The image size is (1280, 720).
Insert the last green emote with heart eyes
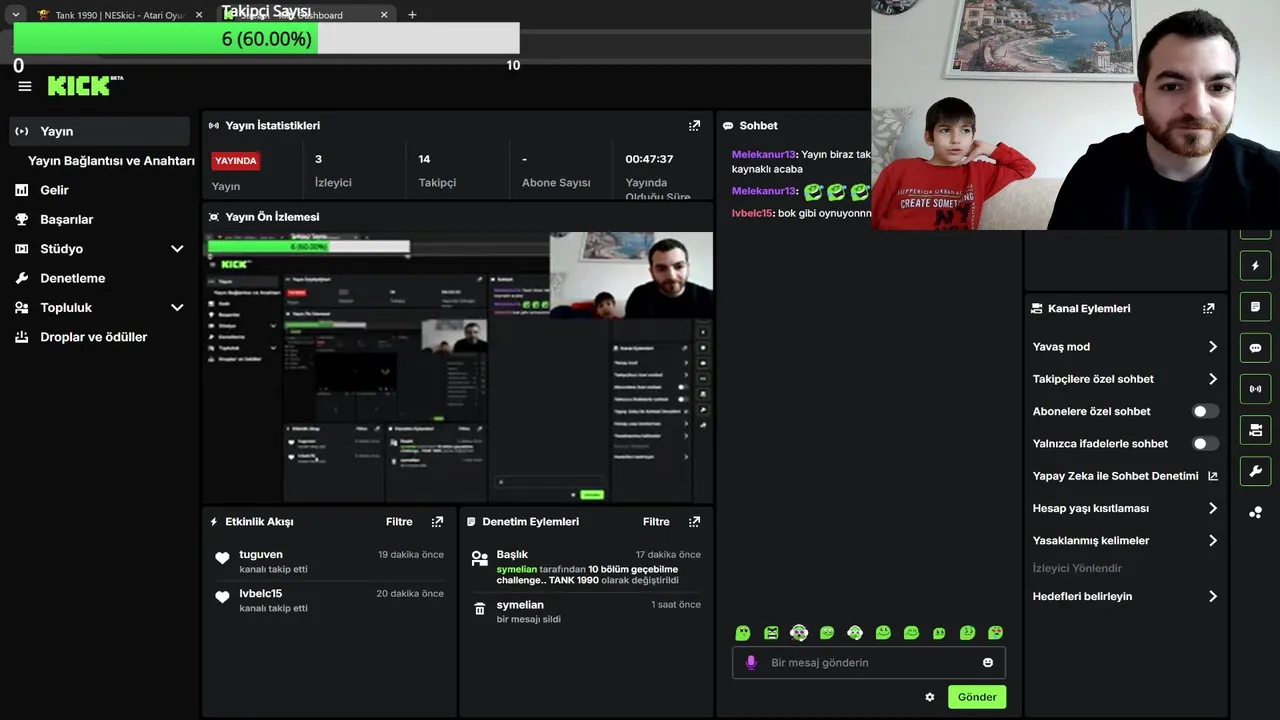(995, 633)
